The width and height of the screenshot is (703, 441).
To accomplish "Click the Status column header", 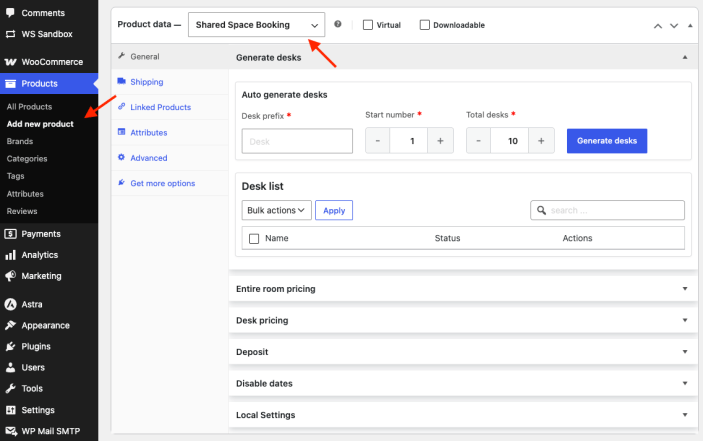I will pos(447,238).
